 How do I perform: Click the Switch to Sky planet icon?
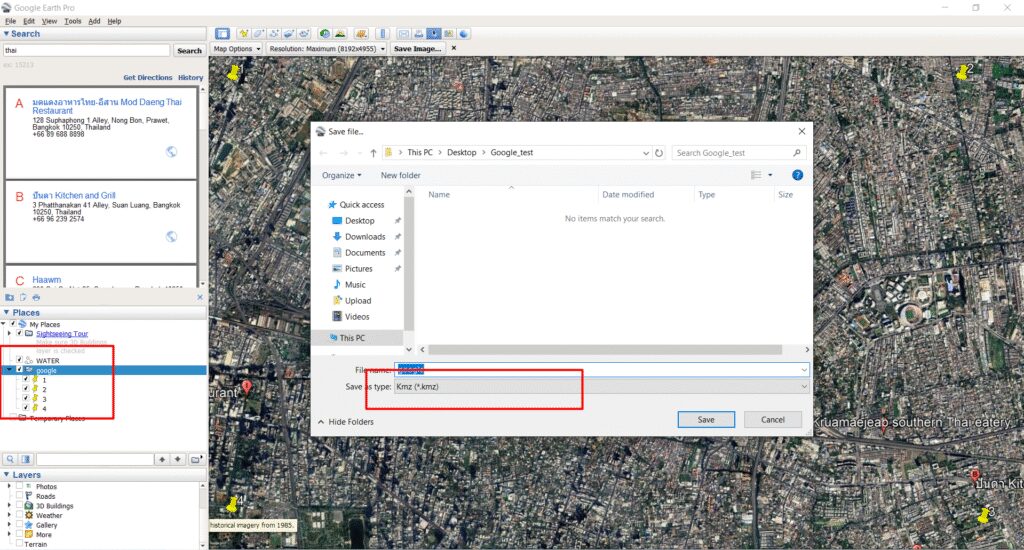pyautogui.click(x=361, y=33)
